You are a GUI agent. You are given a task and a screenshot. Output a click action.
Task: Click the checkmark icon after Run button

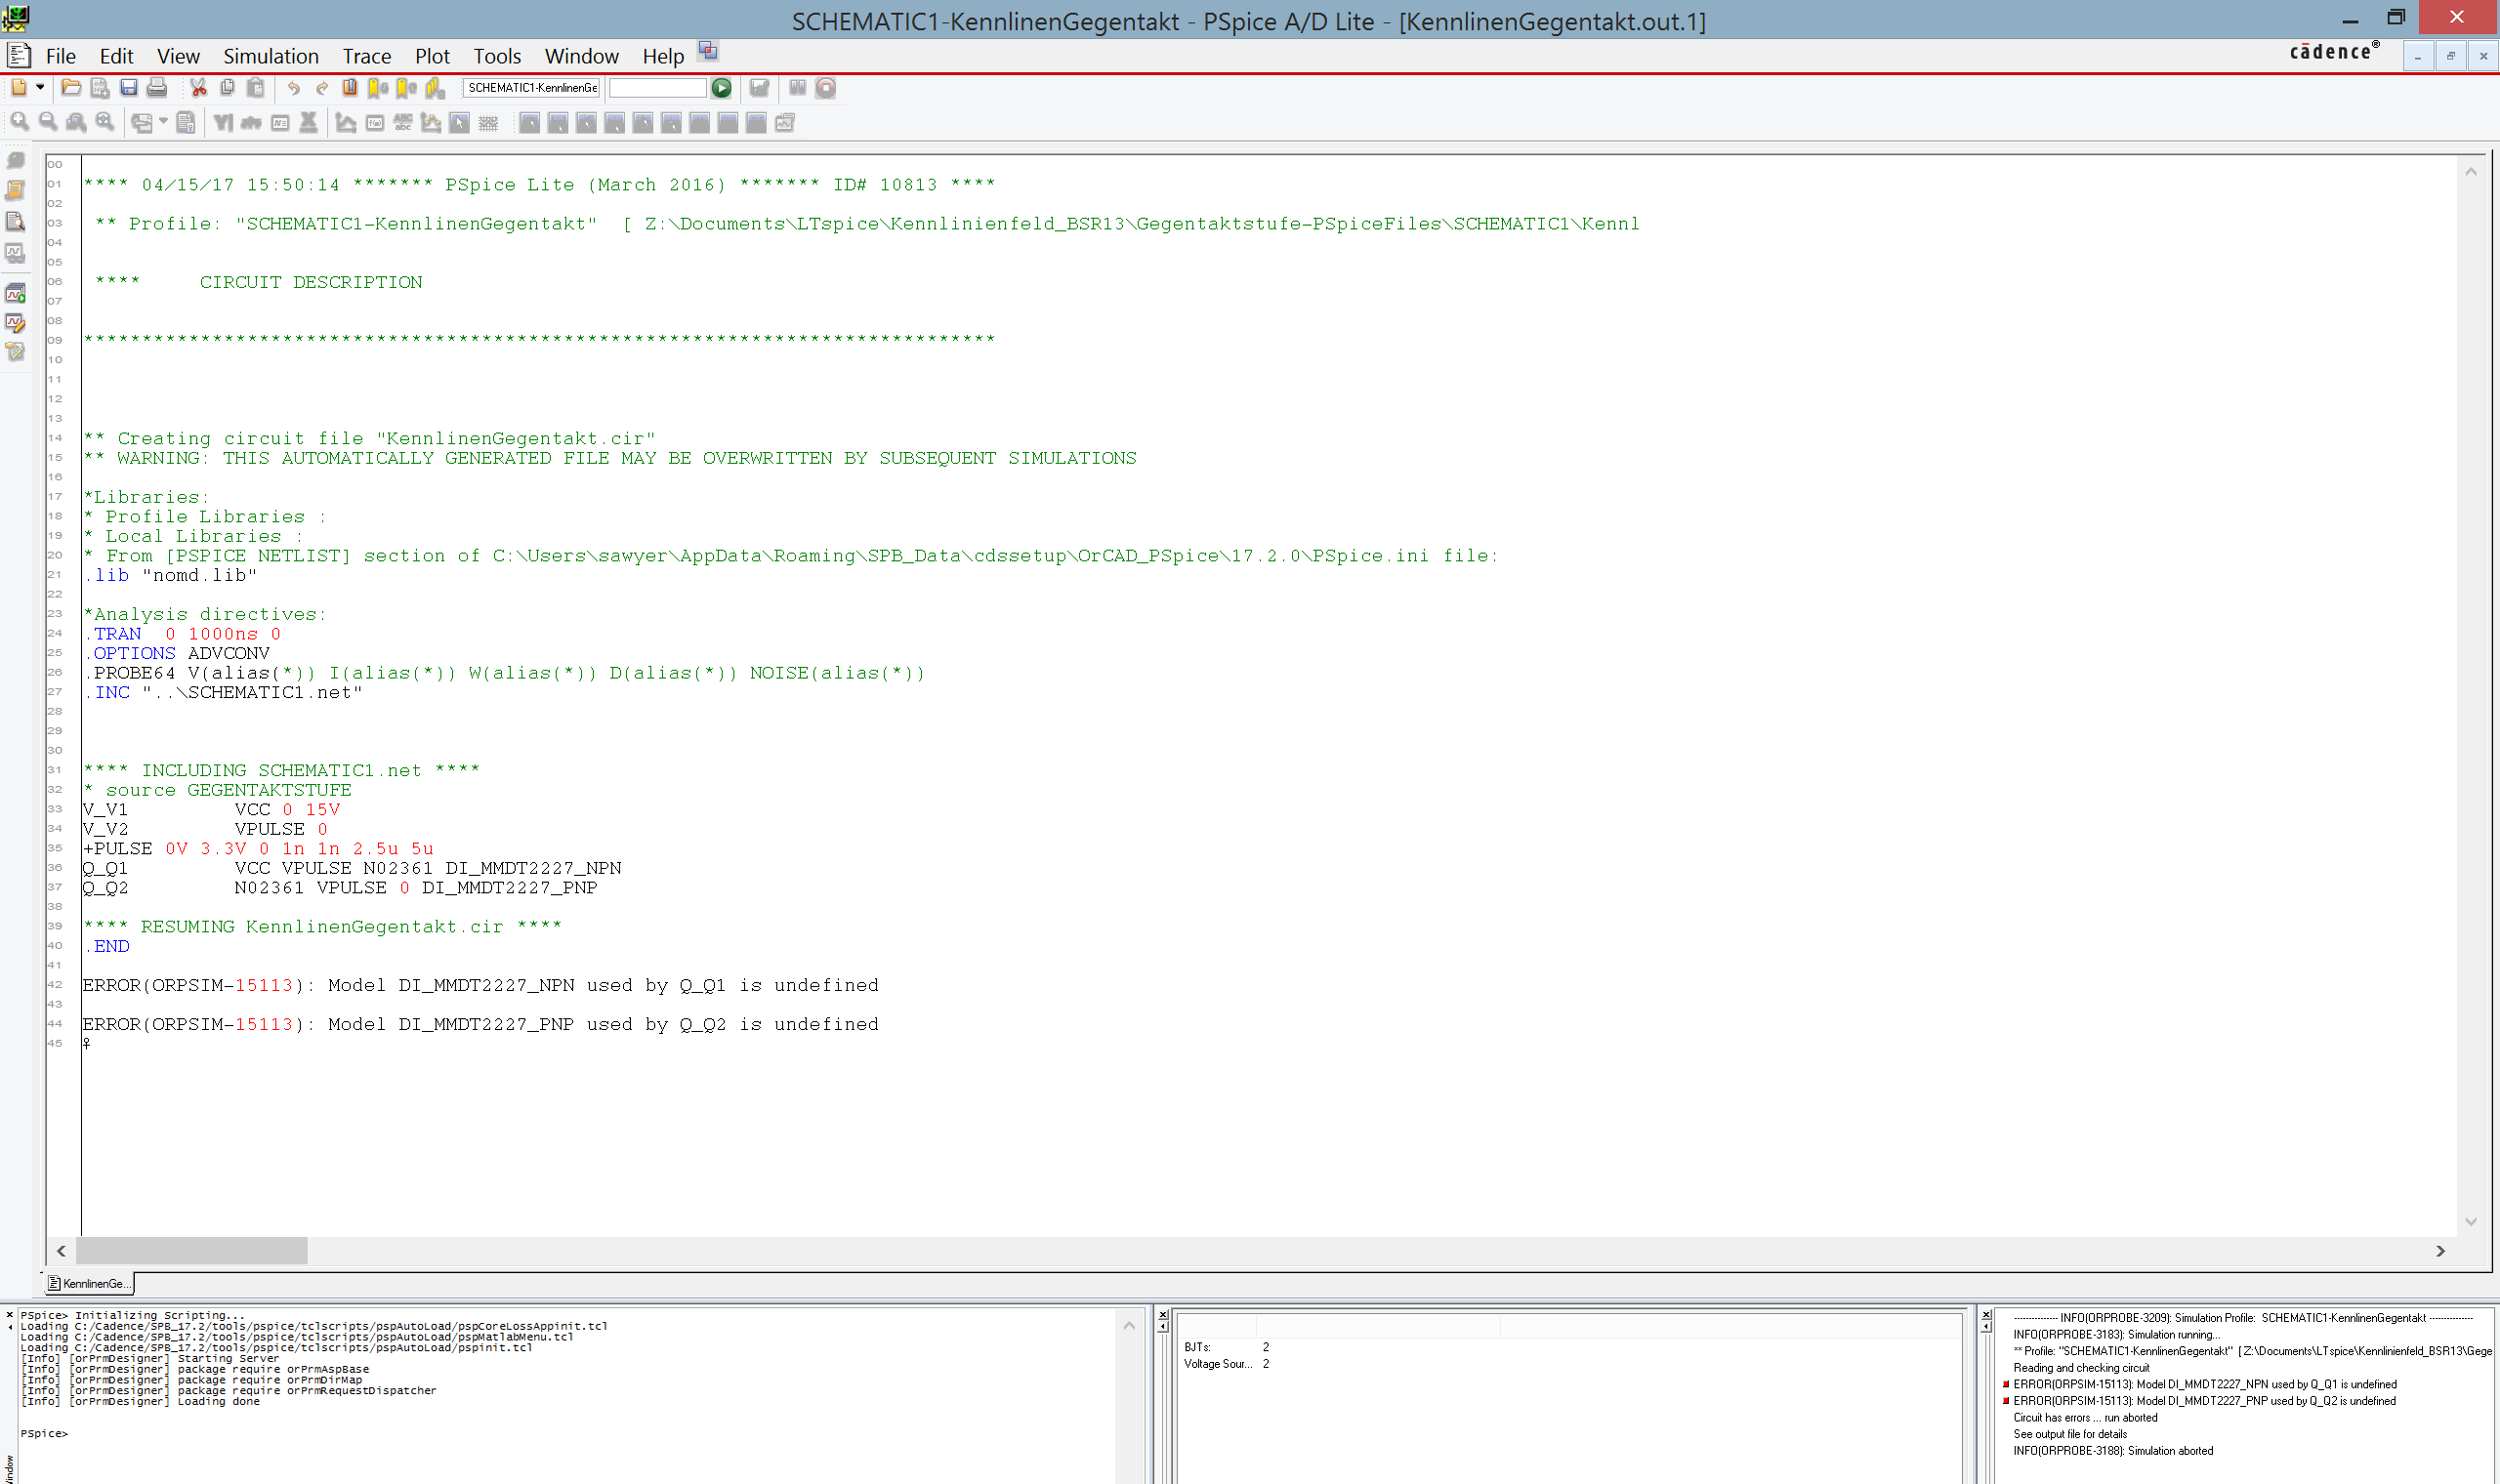coord(759,88)
